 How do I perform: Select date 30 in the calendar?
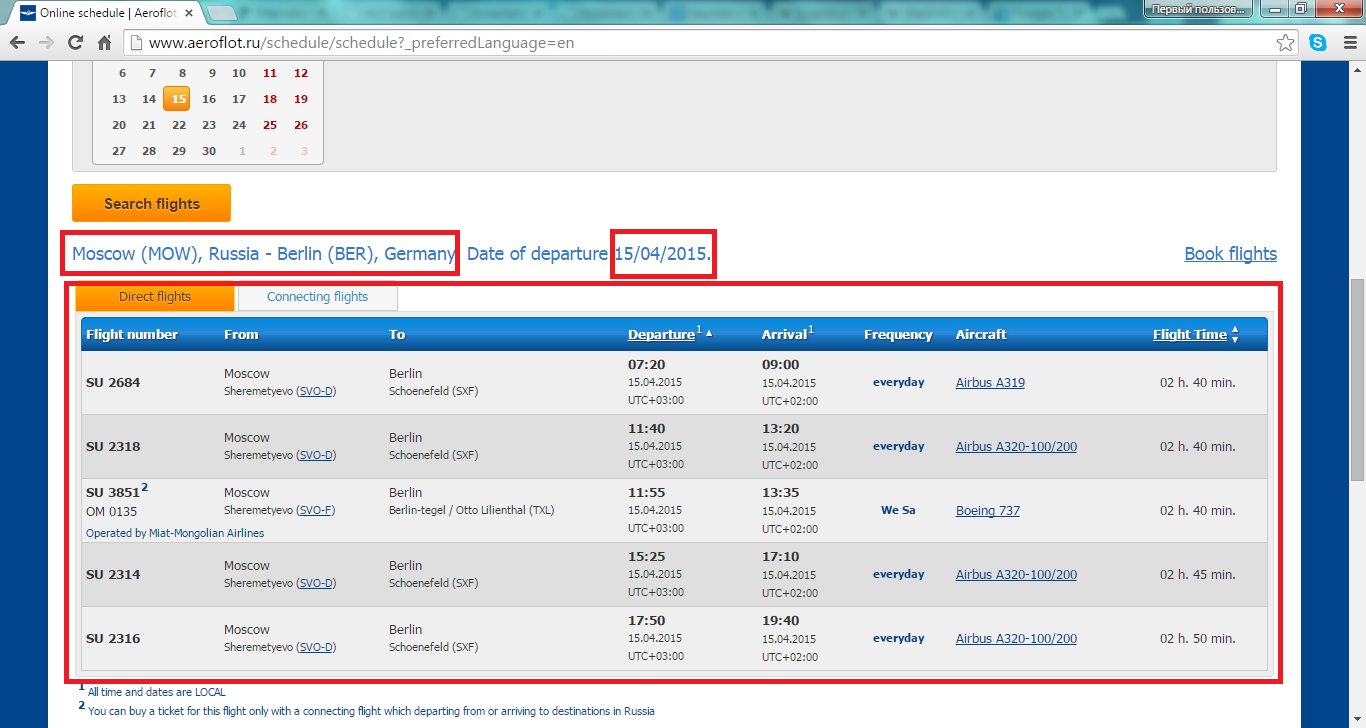(x=209, y=151)
